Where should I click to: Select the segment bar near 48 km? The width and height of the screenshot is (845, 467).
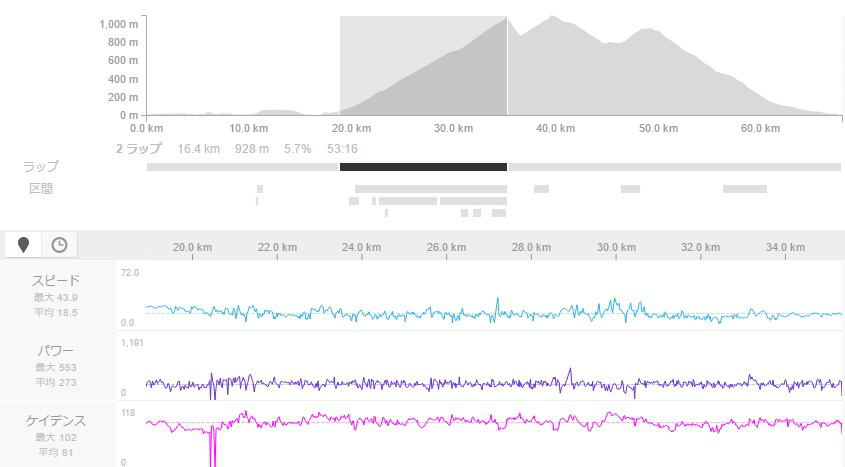631,189
